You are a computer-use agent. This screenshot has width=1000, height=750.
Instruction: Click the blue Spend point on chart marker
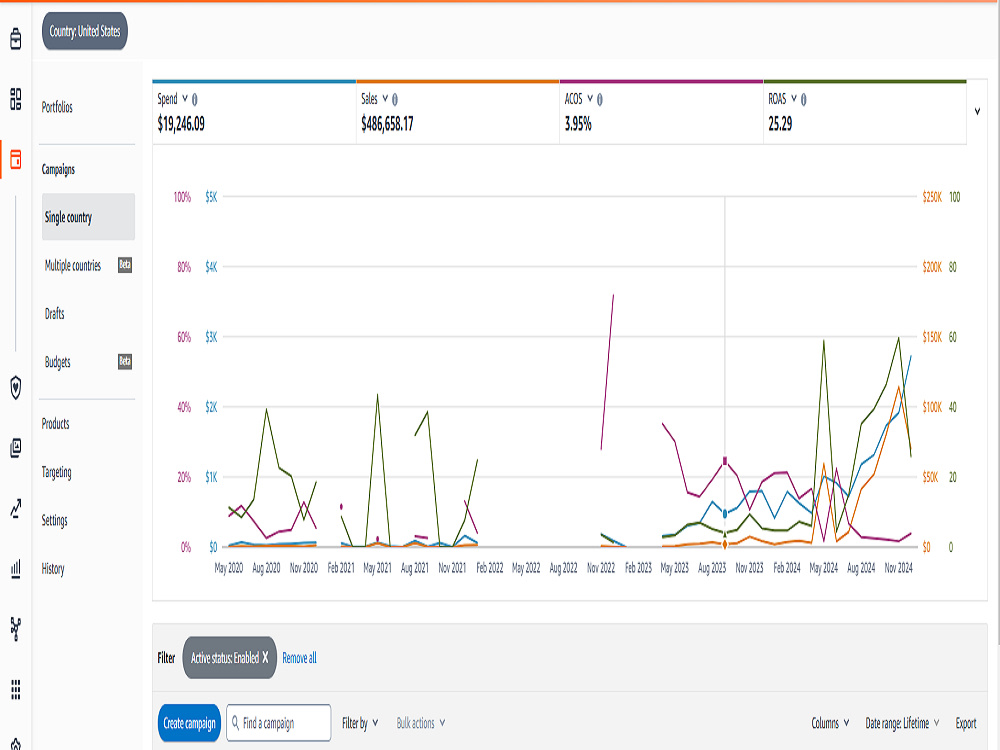724,513
